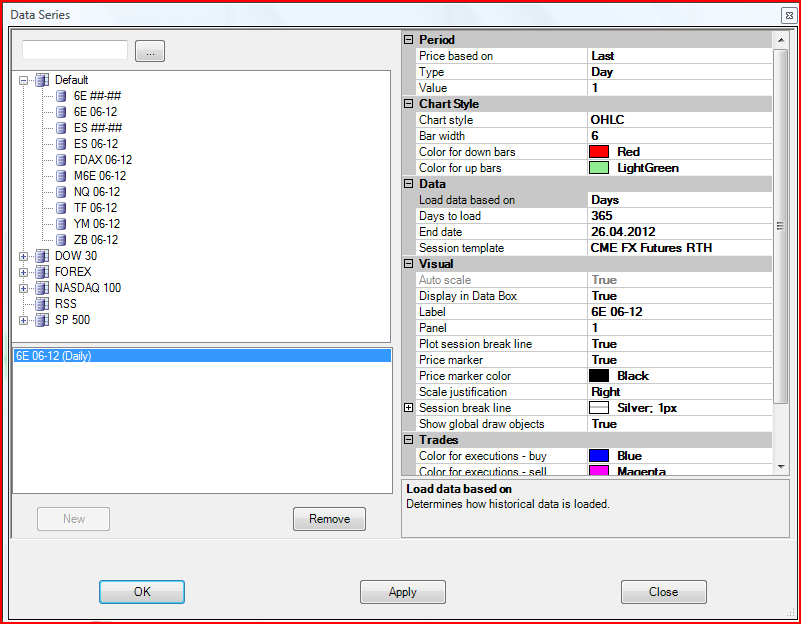Image resolution: width=801 pixels, height=624 pixels.
Task: Click the M6E 06-12 instrument icon
Action: [61, 176]
